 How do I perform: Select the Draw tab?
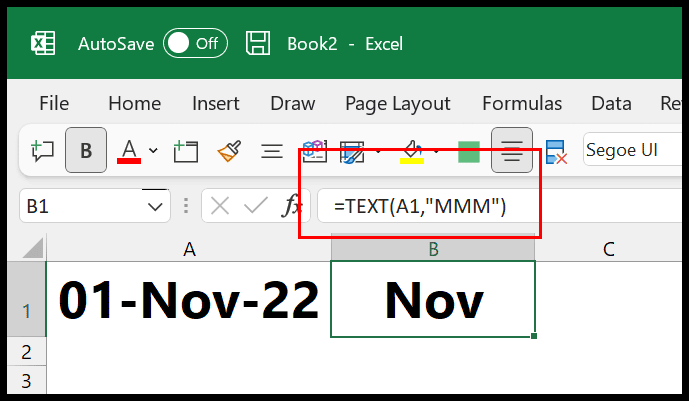[x=293, y=104]
